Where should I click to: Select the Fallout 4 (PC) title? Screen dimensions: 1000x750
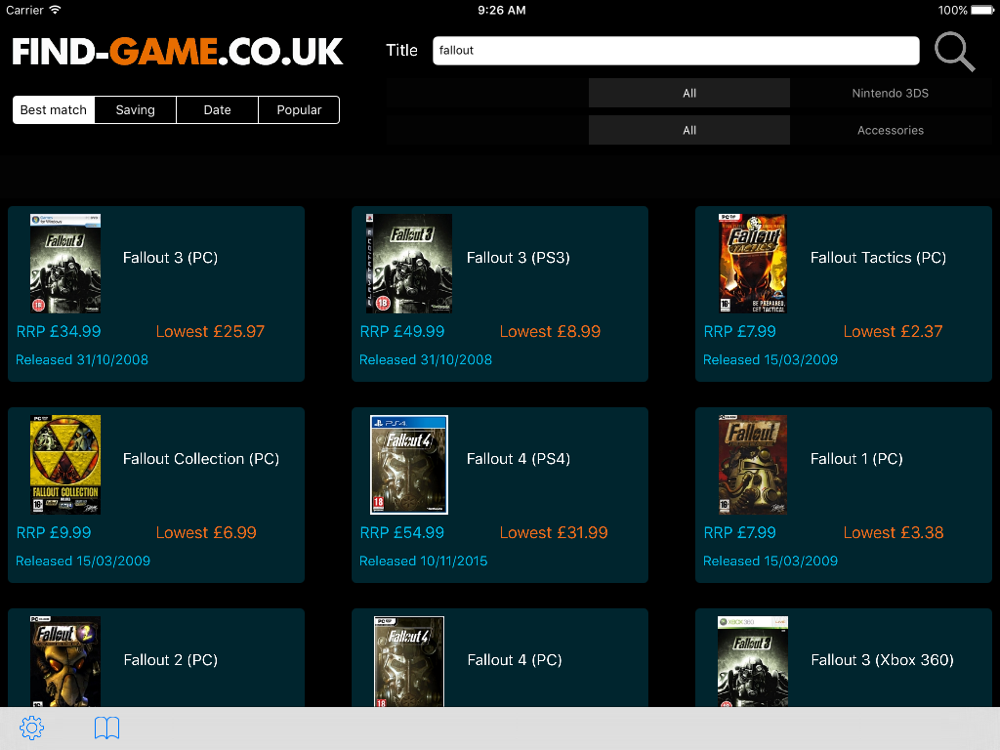514,659
